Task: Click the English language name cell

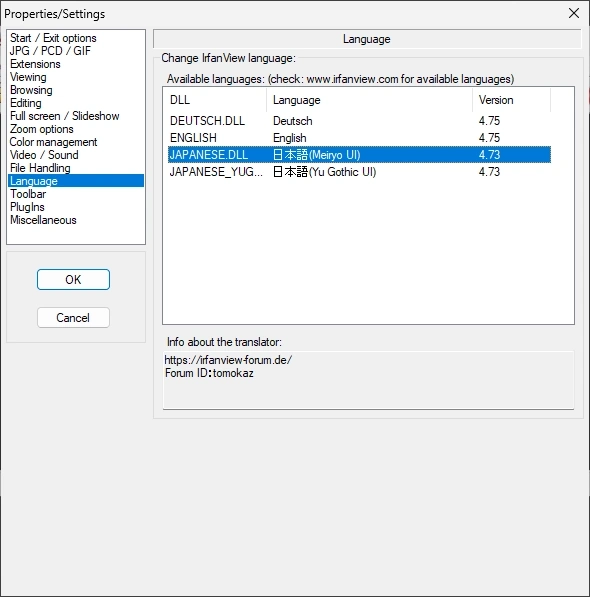Action: tap(289, 137)
